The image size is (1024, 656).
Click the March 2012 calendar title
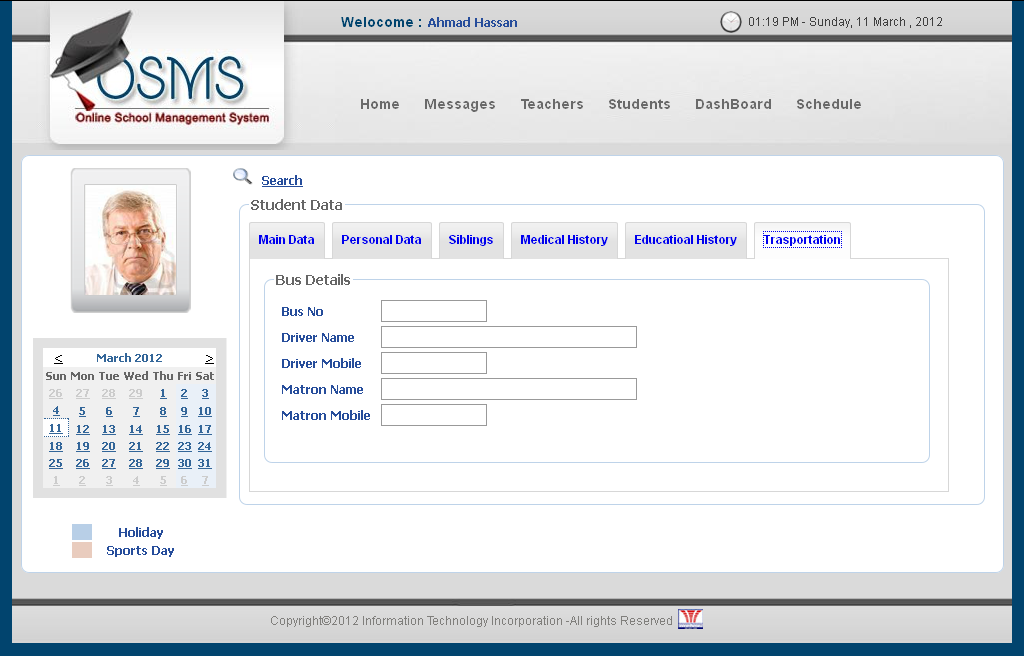click(129, 358)
